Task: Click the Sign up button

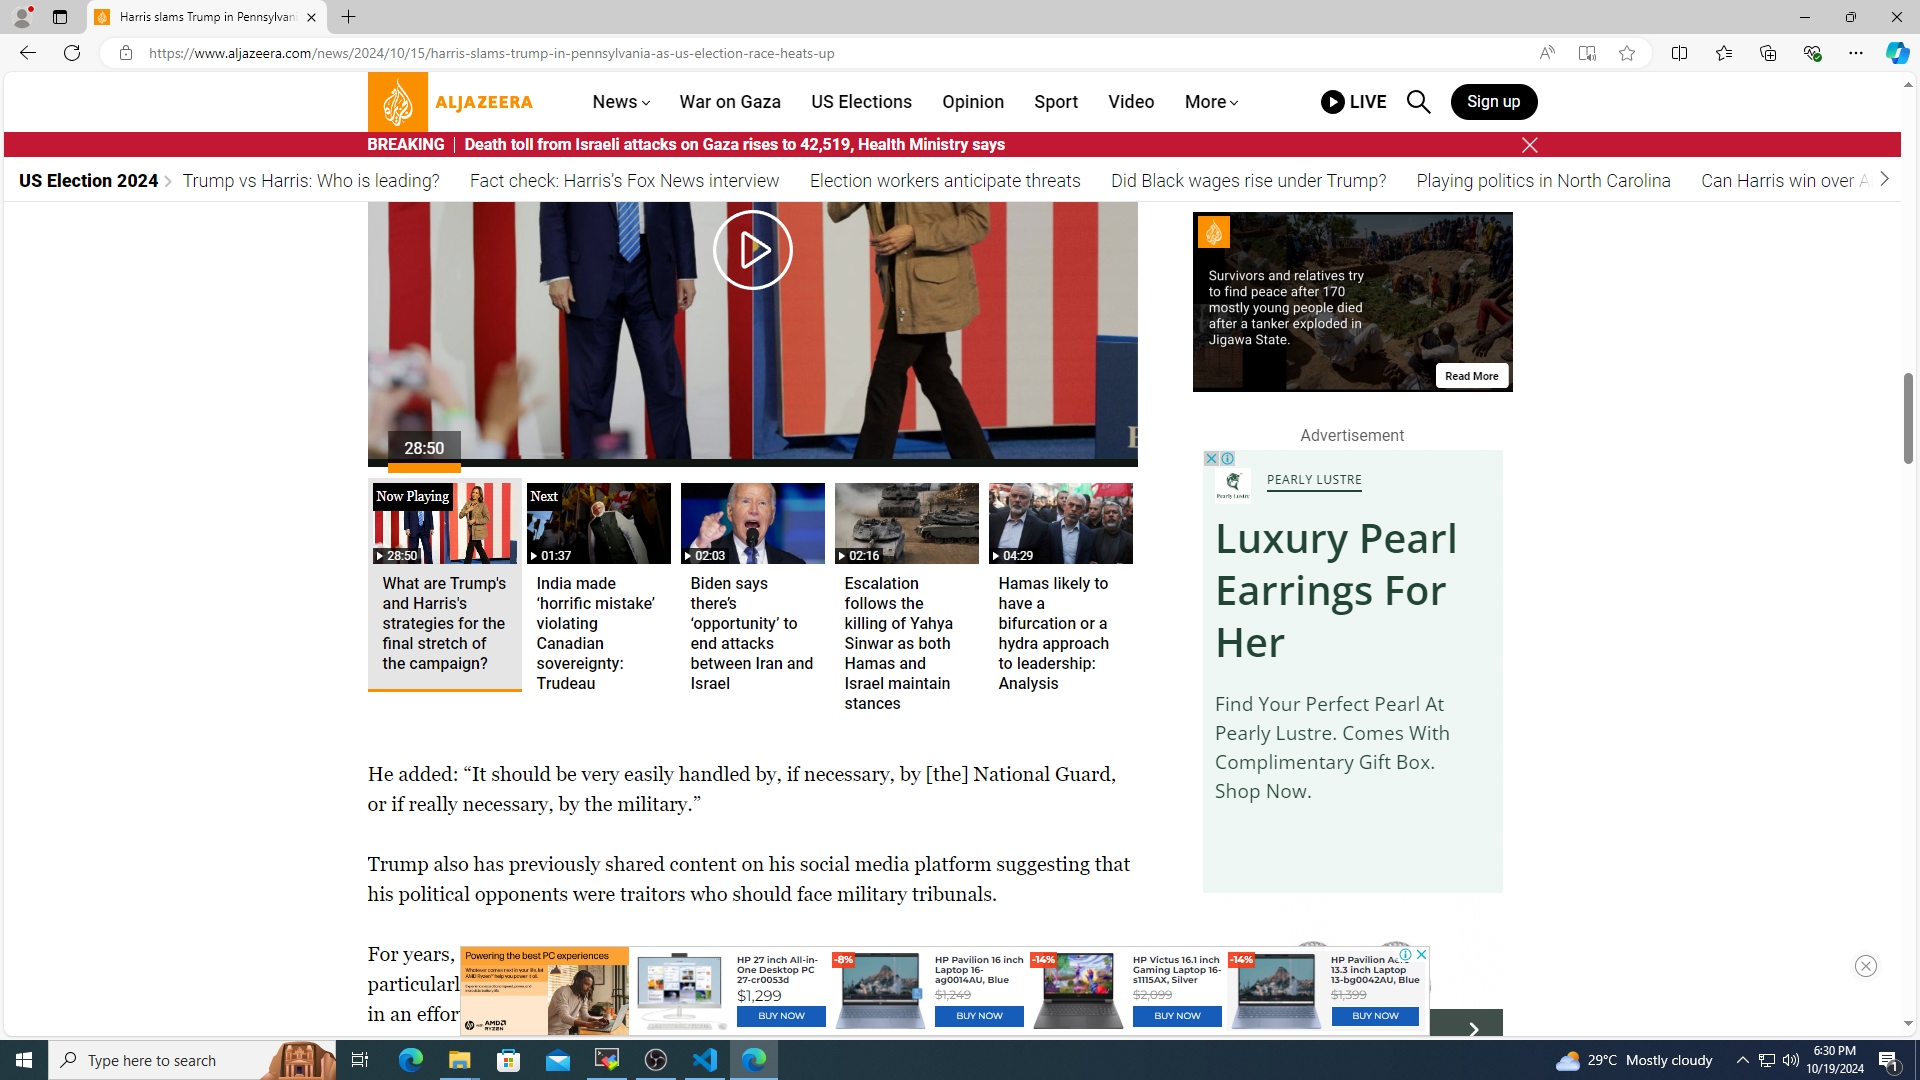Action: tap(1493, 102)
